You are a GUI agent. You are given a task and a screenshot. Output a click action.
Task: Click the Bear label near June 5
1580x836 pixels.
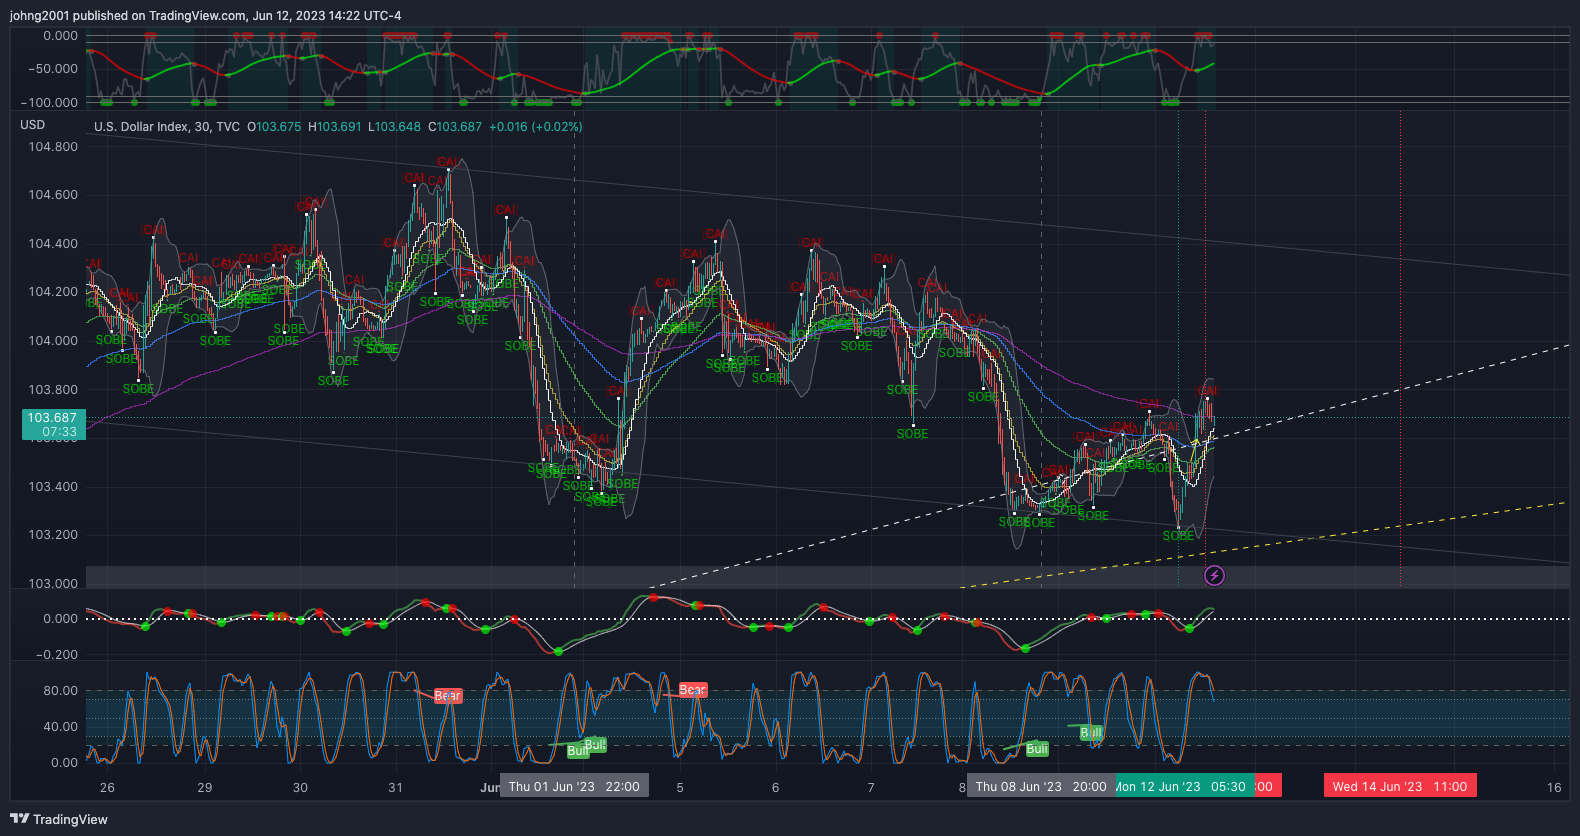(692, 690)
